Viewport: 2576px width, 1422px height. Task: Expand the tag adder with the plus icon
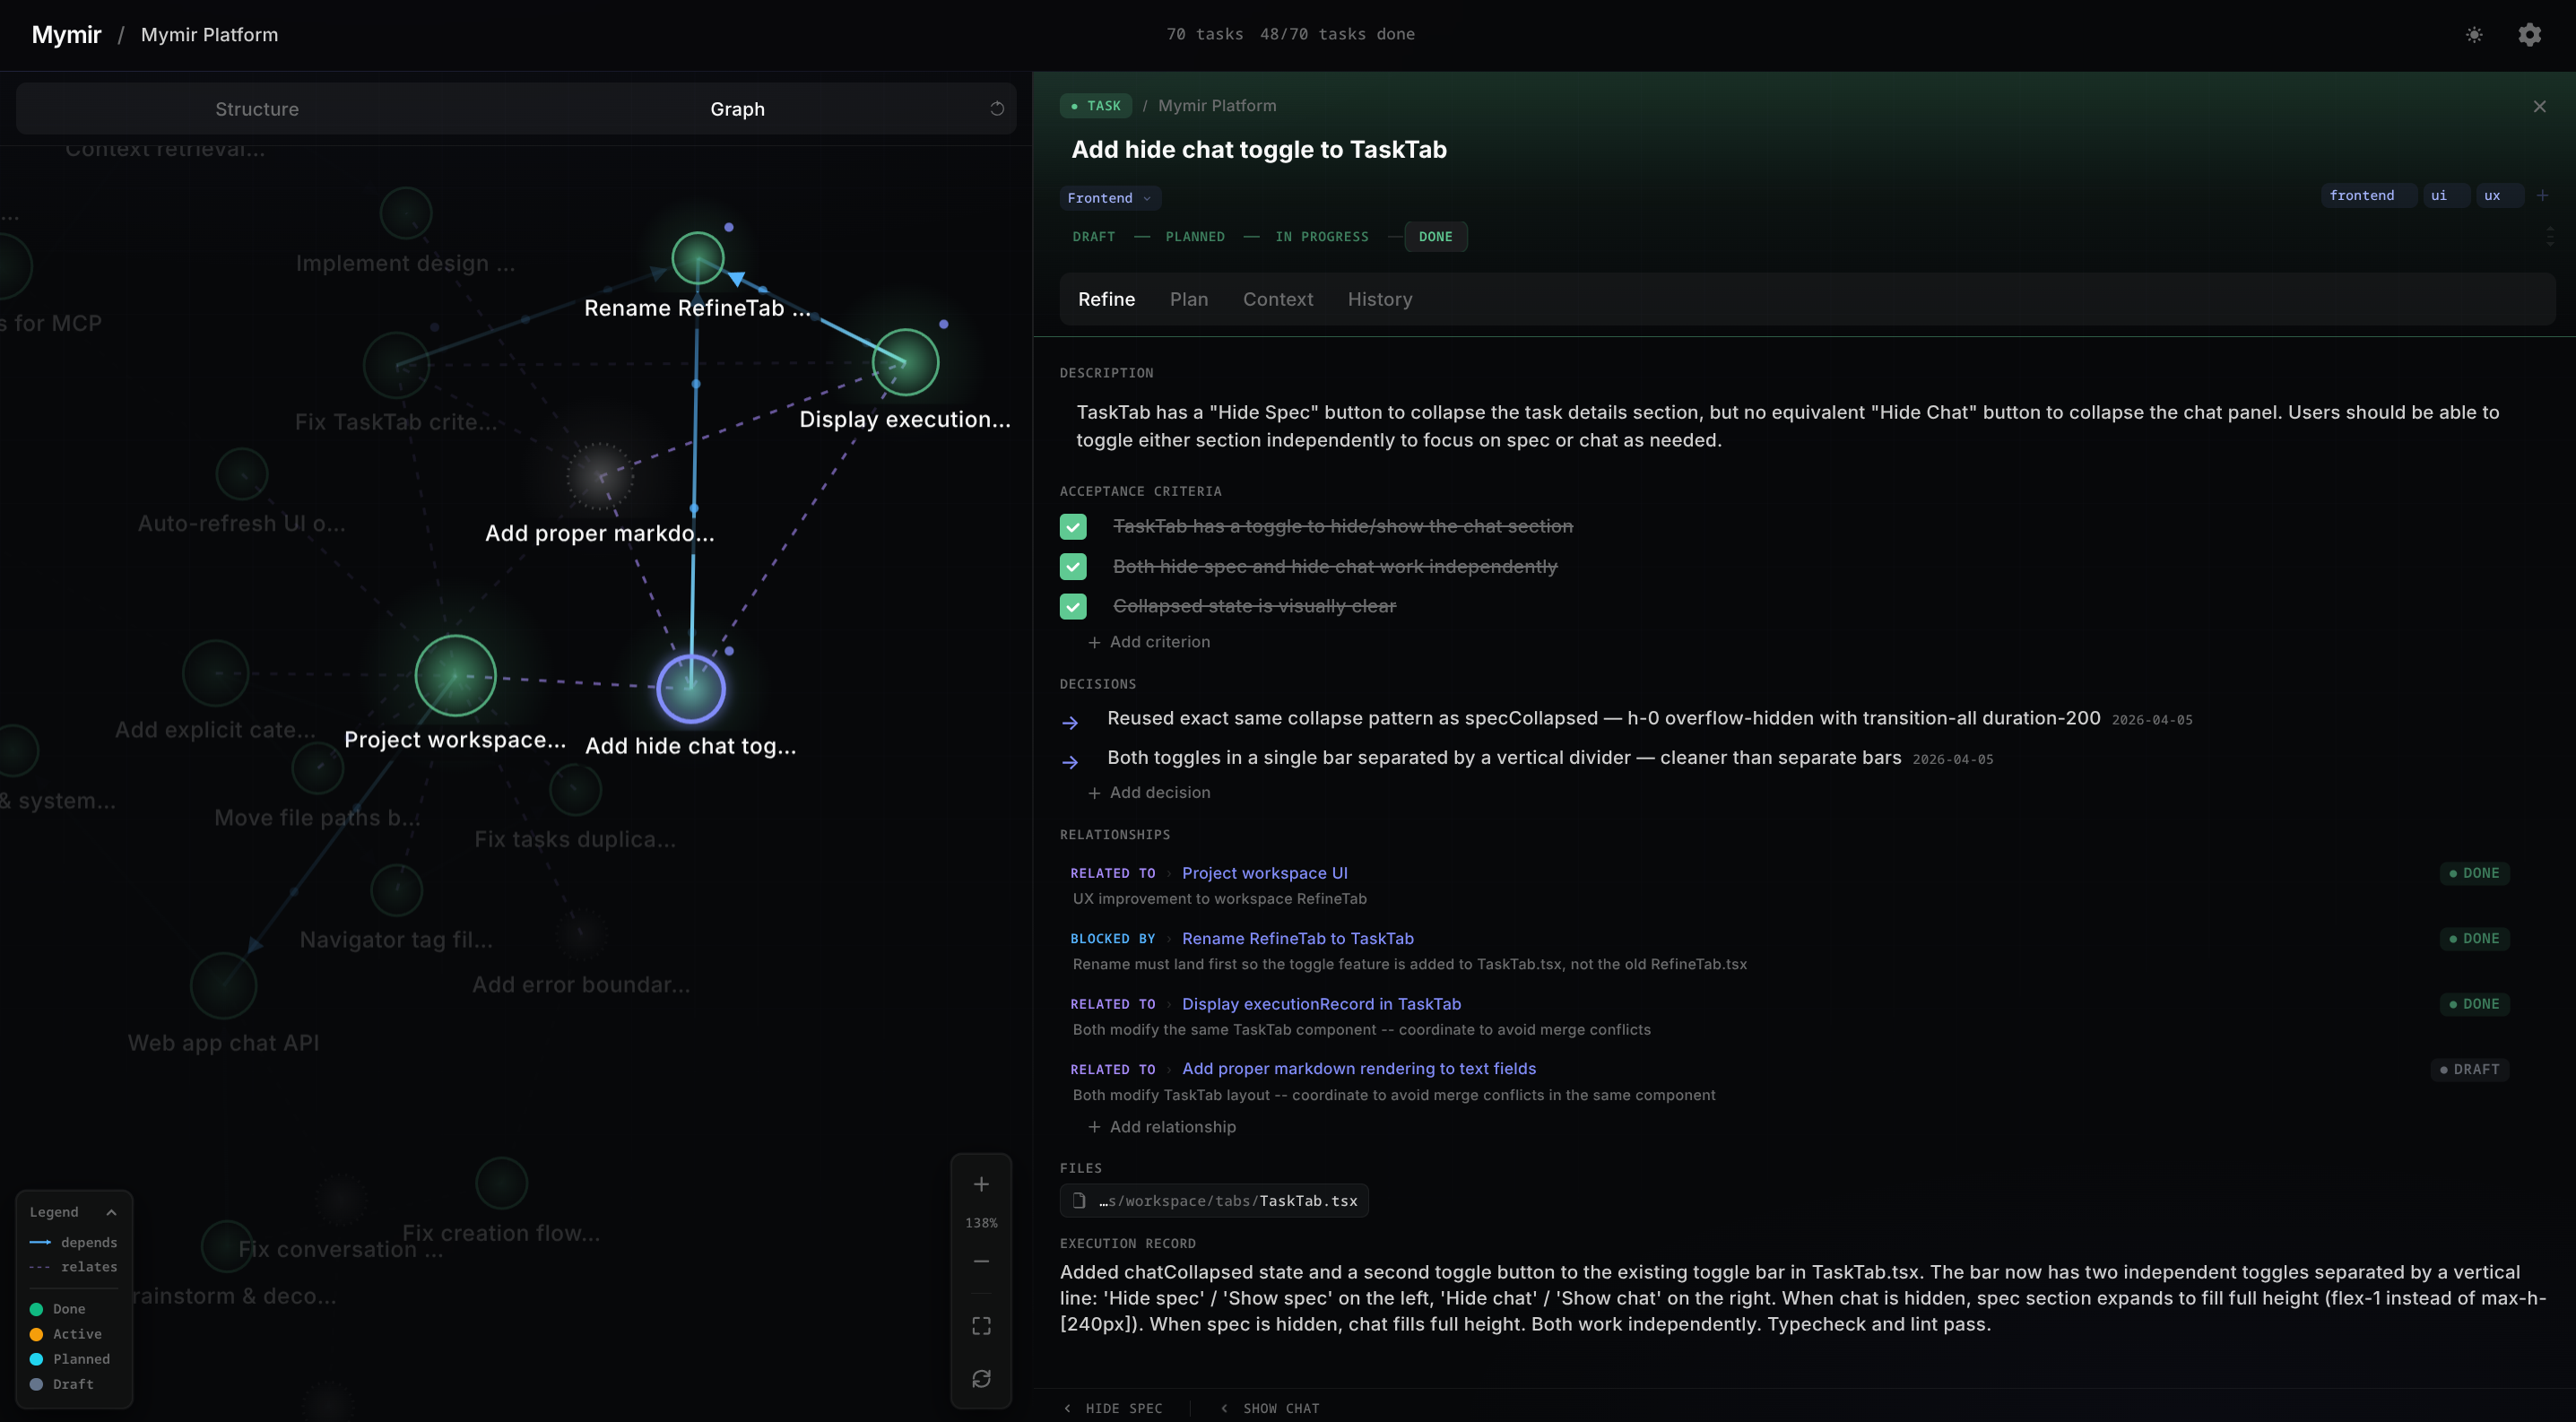click(2543, 194)
